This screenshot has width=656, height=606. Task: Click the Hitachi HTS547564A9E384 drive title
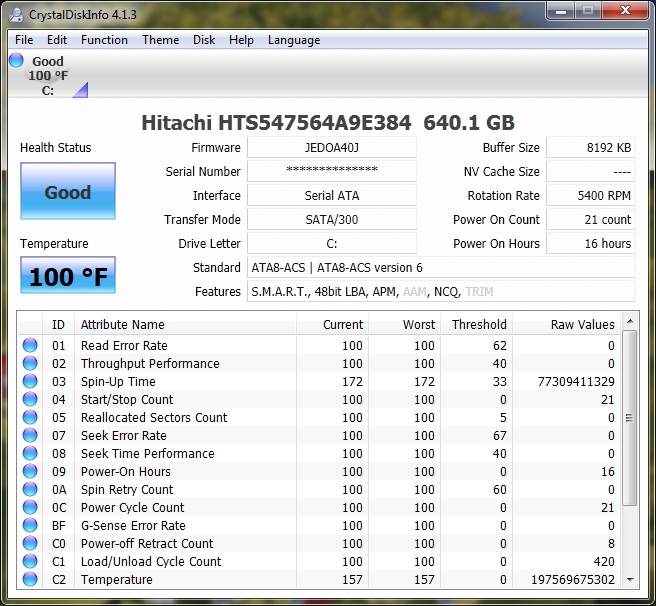328,123
